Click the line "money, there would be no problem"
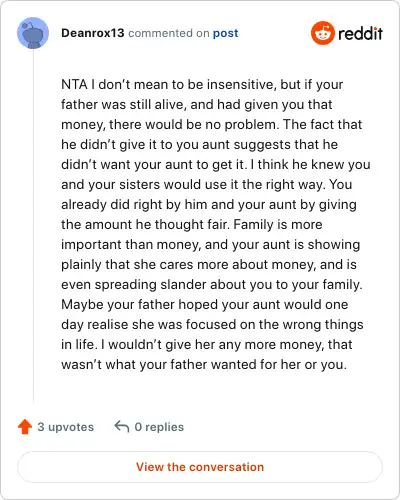 tap(170, 124)
